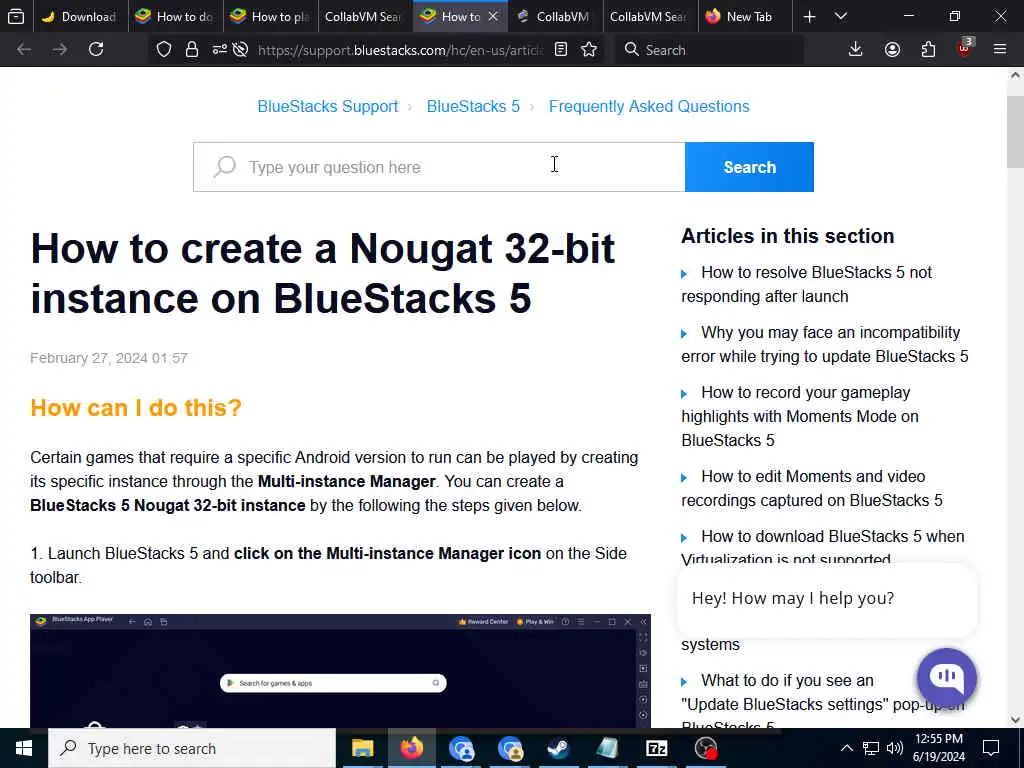The width and height of the screenshot is (1024, 768).
Task: Open edit Moments and video recordings article
Action: click(x=812, y=488)
